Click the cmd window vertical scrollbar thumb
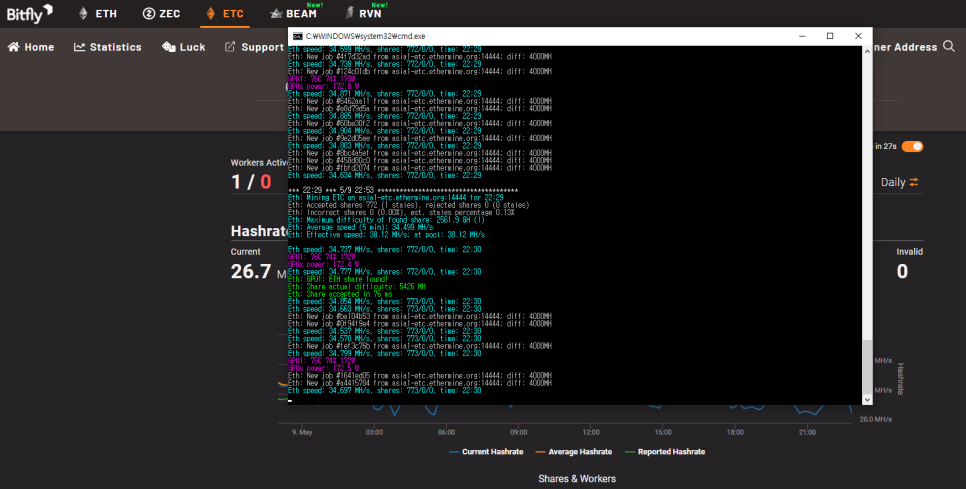Viewport: 966px width, 489px height. 867,366
